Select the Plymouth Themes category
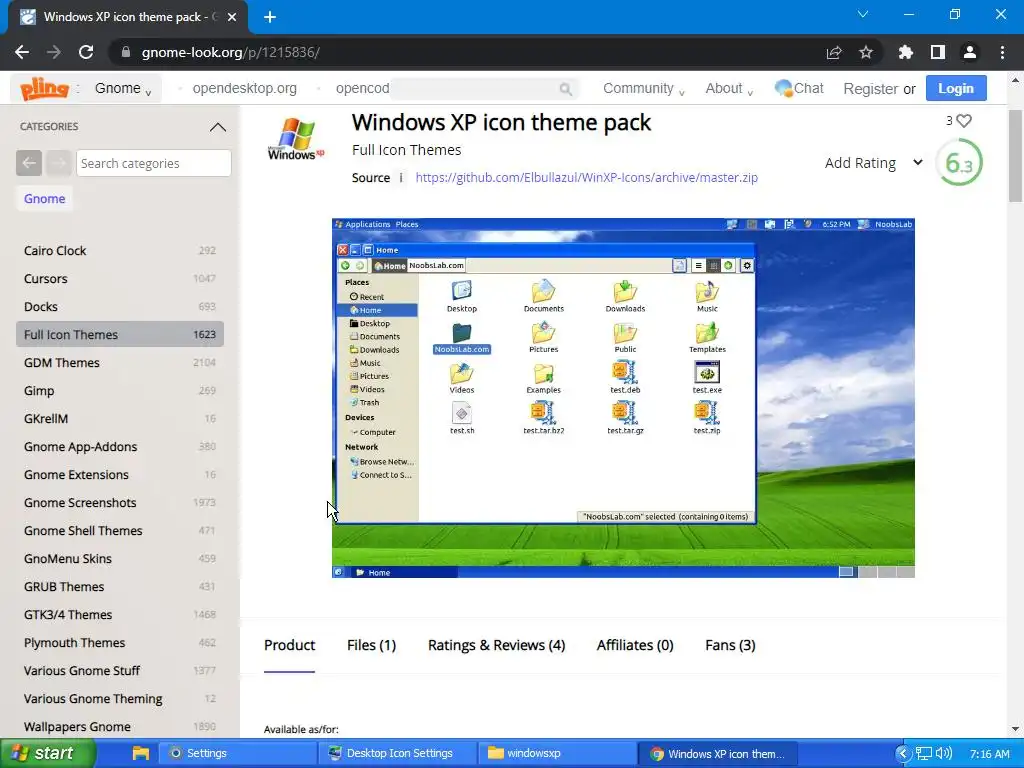Image resolution: width=1024 pixels, height=768 pixels. (x=120, y=643)
